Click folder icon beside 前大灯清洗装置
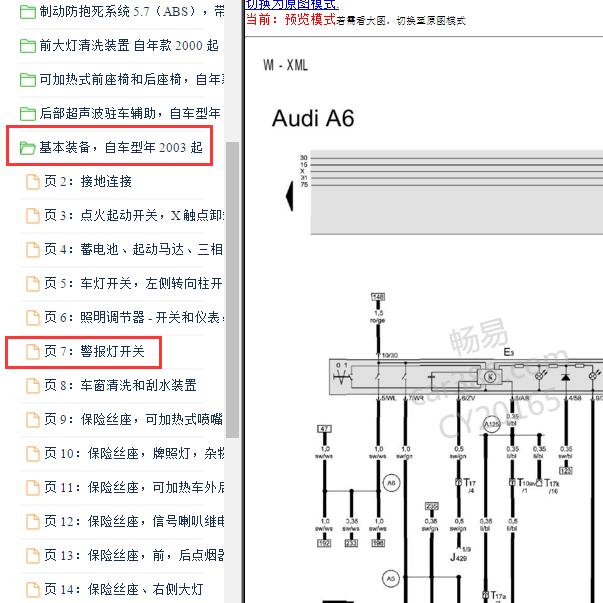 point(28,46)
